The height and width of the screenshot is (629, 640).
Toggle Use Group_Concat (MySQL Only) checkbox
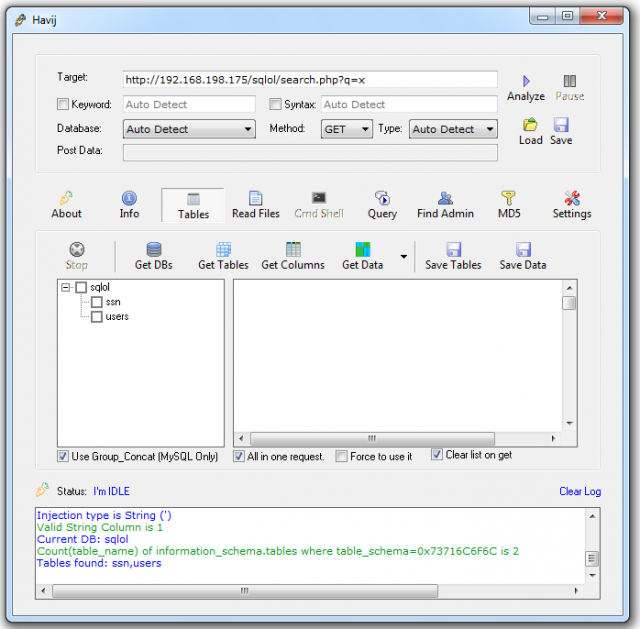click(x=62, y=456)
